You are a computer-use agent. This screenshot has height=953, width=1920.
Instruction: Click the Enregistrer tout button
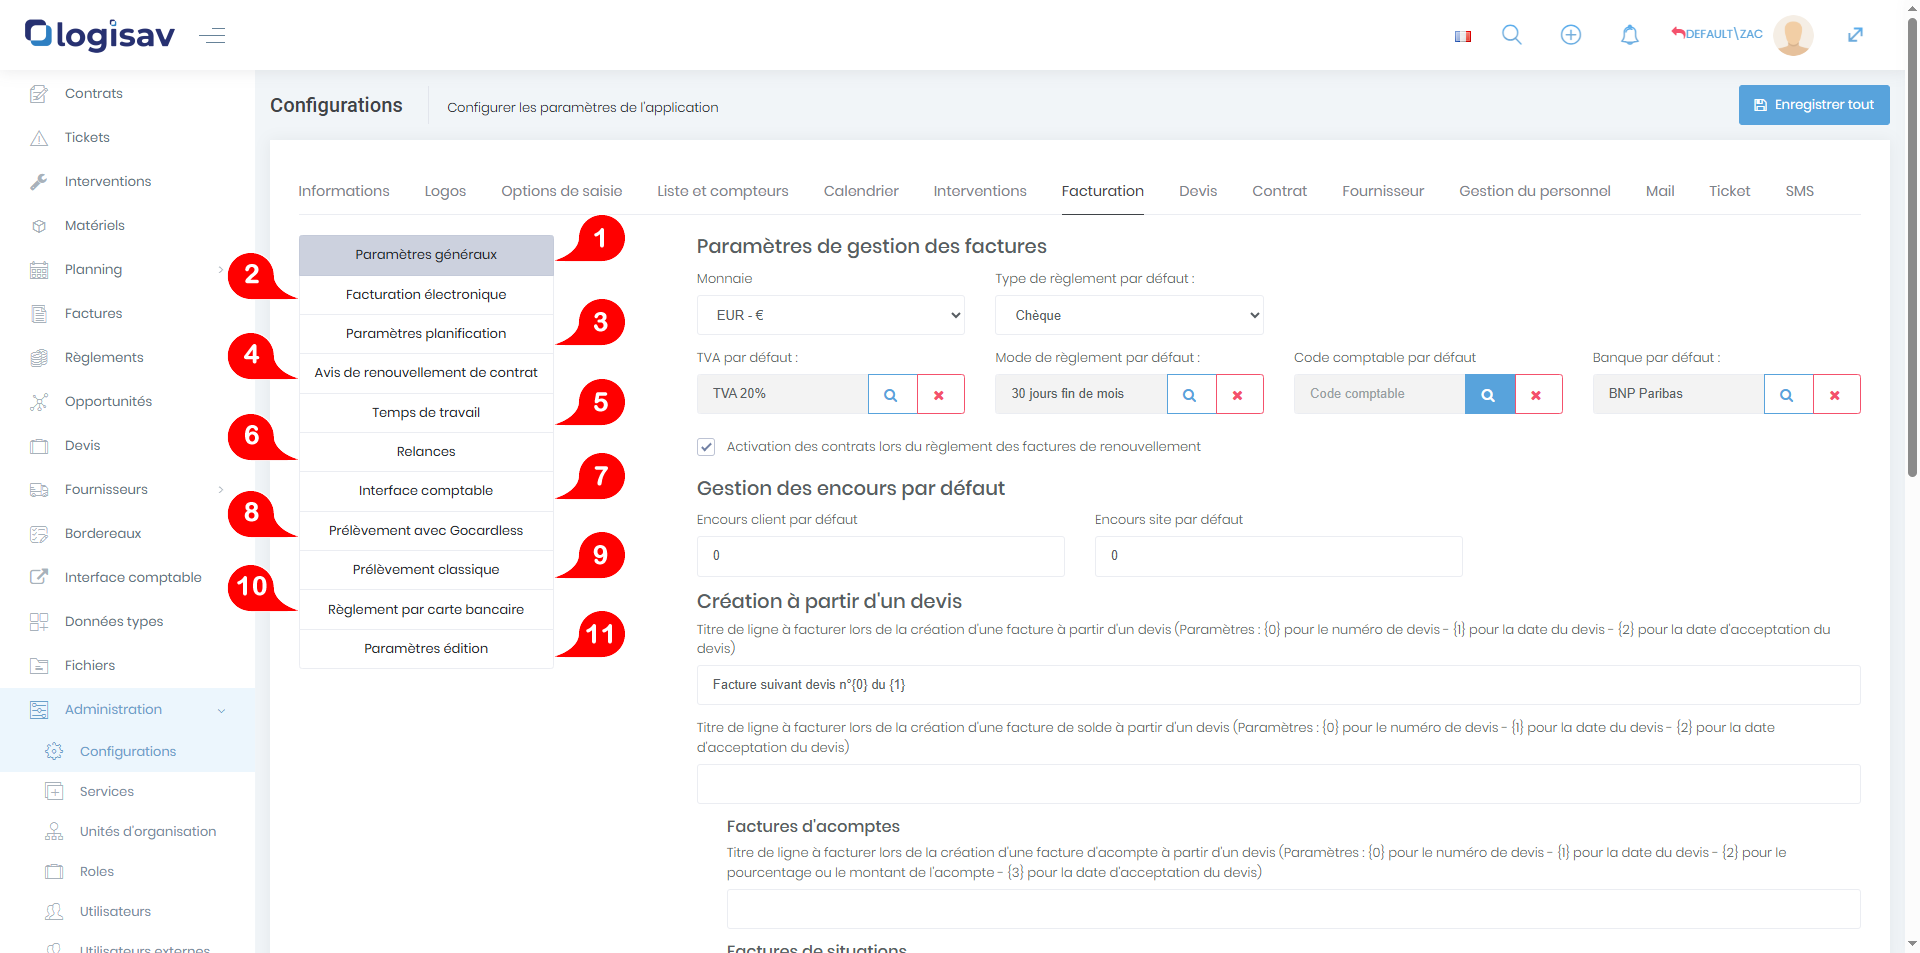click(x=1813, y=105)
